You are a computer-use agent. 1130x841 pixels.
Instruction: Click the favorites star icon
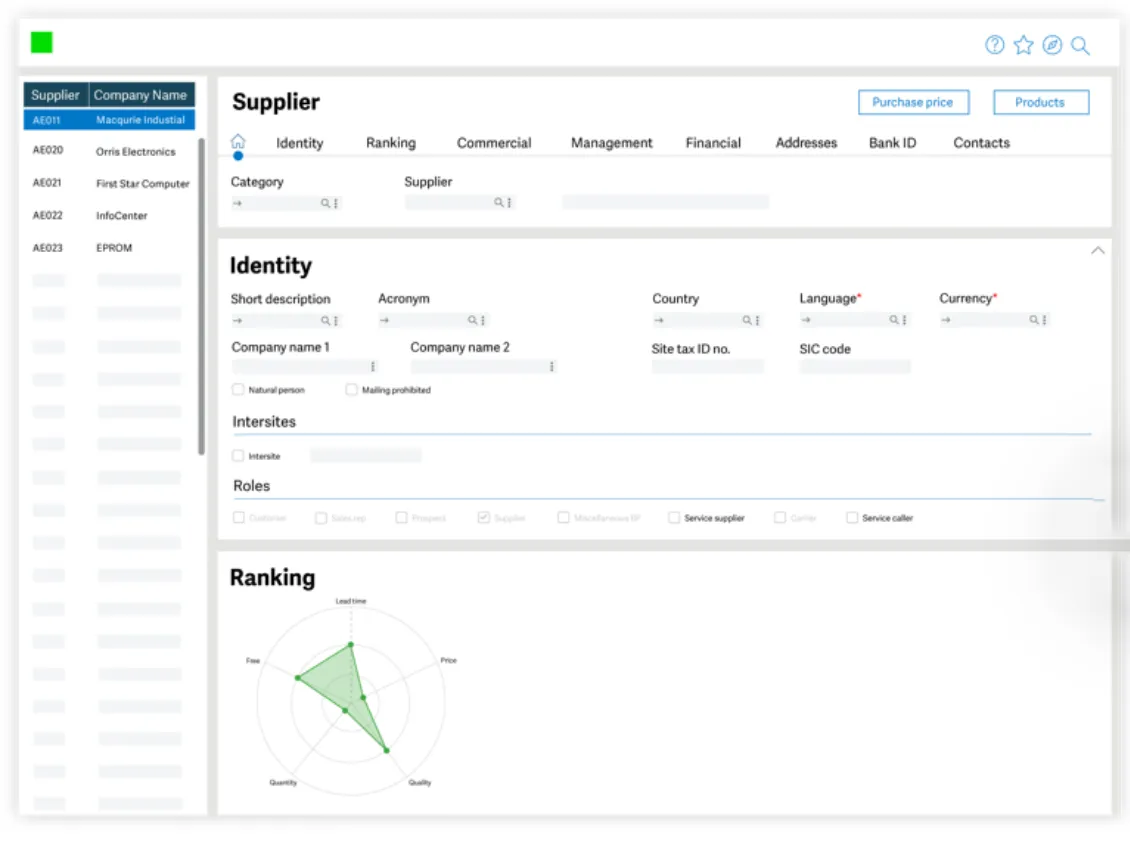(x=1023, y=45)
